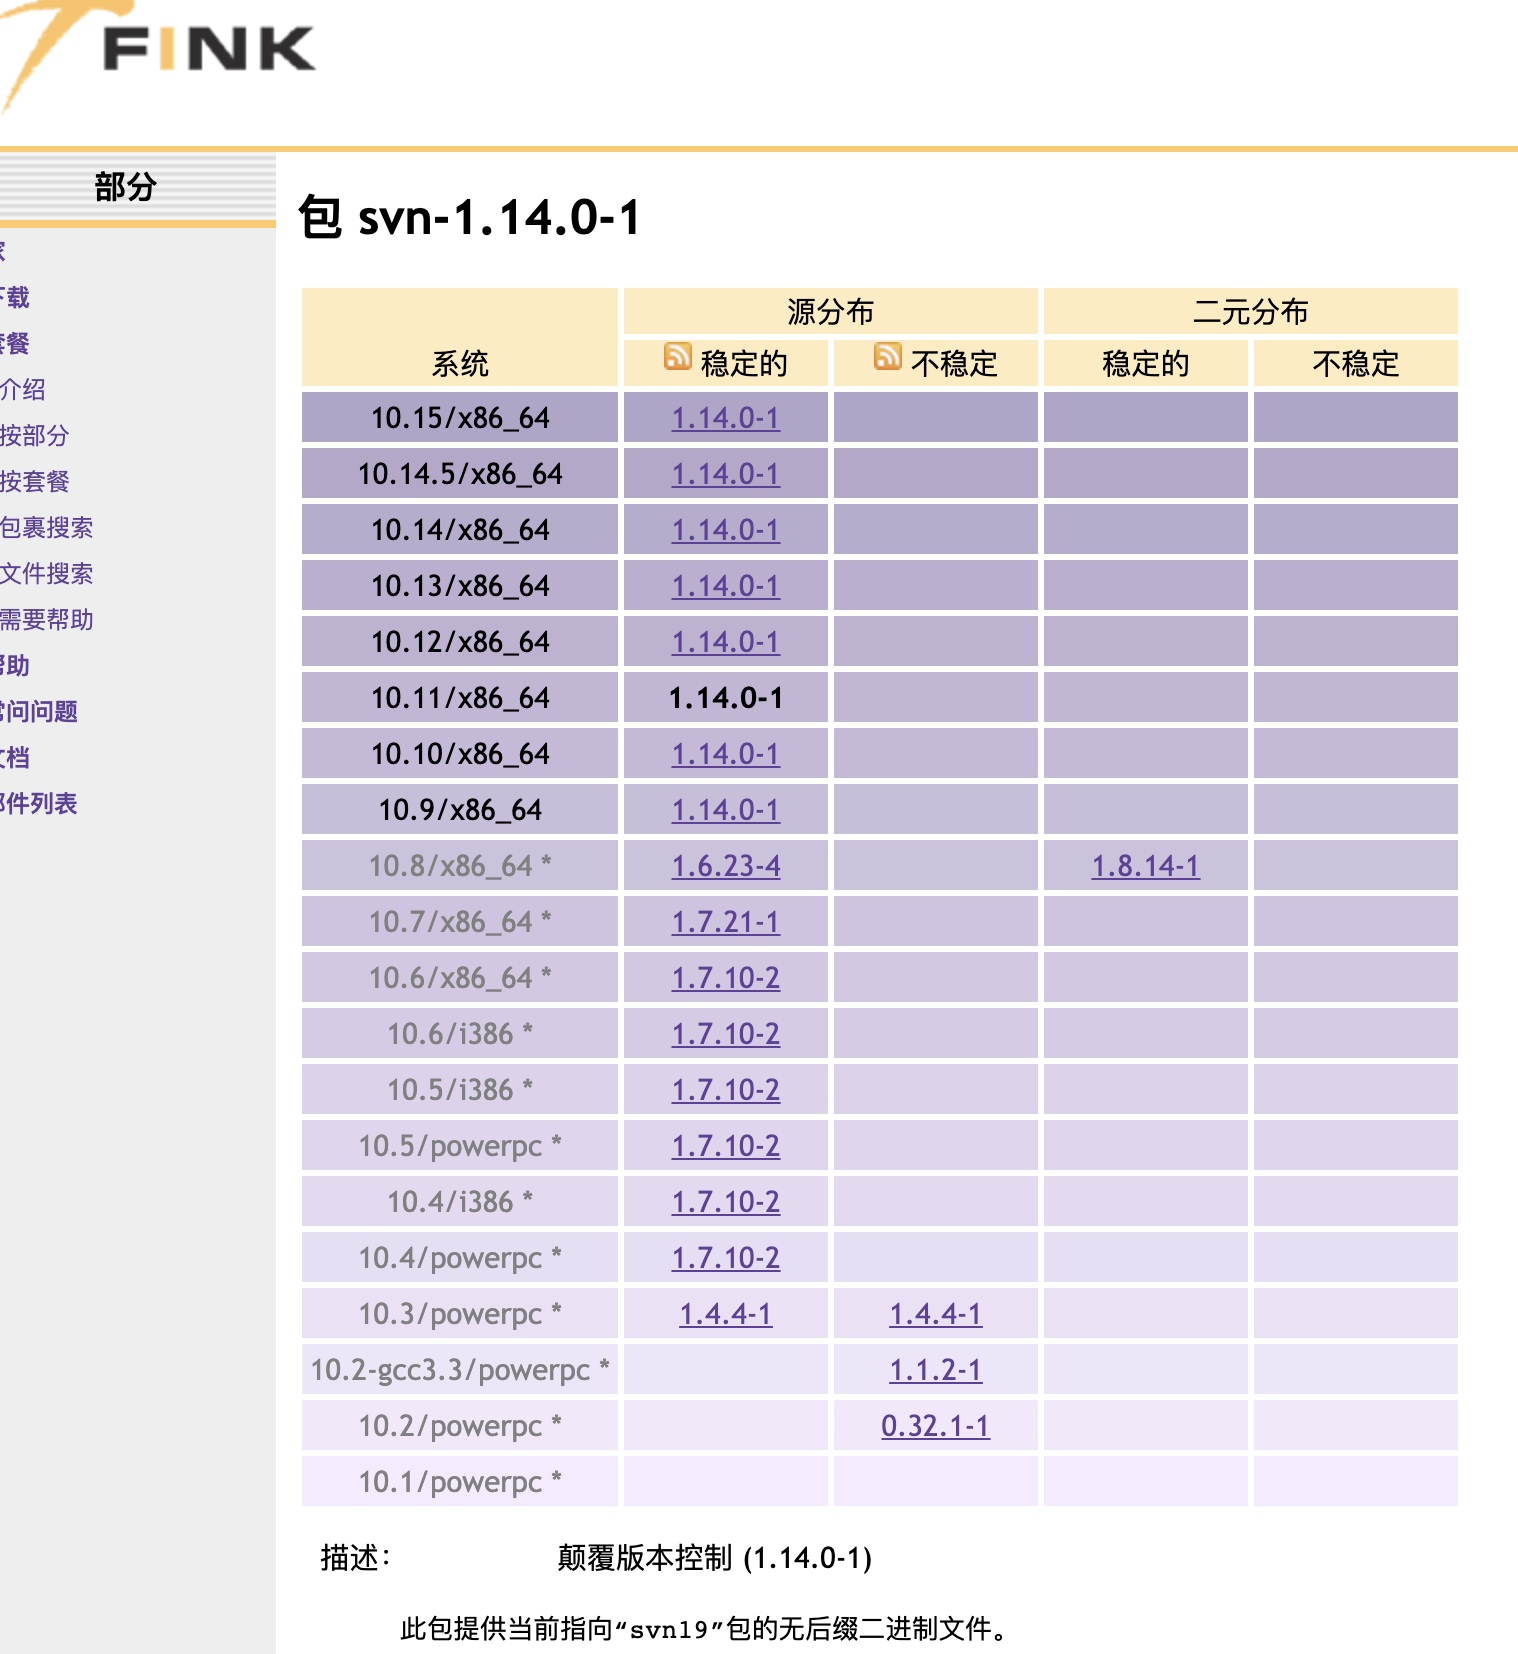Open 1.4.4-1 unstable link for 10.3/powerpc
The height and width of the screenshot is (1654, 1518).
coord(935,1314)
